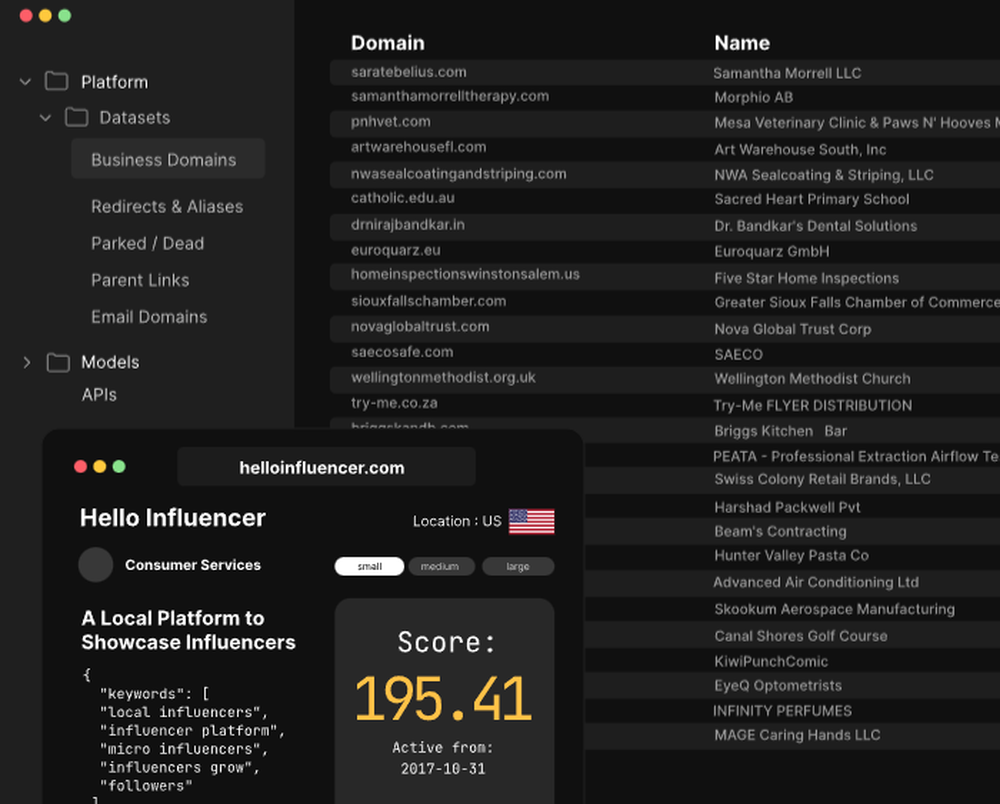This screenshot has height=804, width=1000.
Task: Select the large size pill
Action: coord(518,566)
